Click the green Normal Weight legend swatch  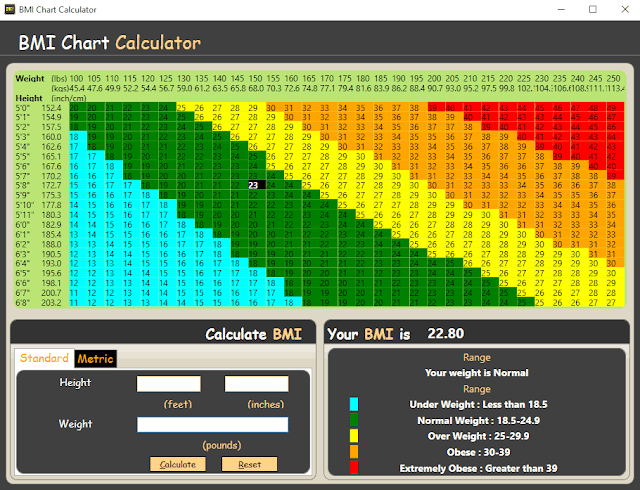[x=354, y=420]
